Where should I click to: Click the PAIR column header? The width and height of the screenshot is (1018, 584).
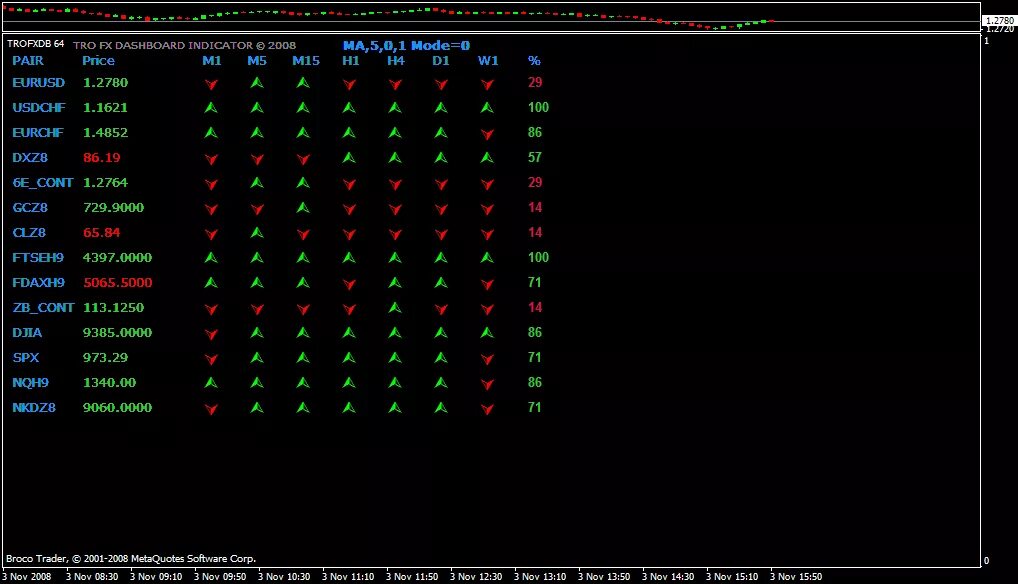(28, 60)
